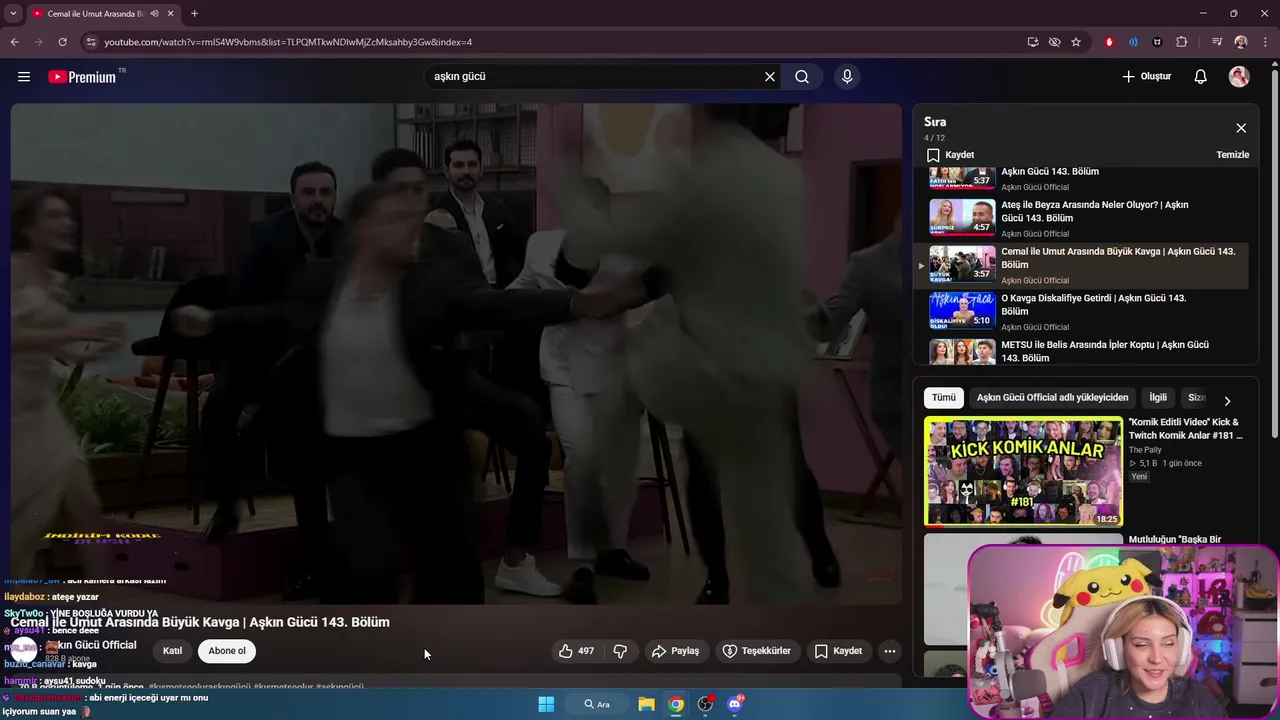Open the site information icon in address bar

coord(91,42)
